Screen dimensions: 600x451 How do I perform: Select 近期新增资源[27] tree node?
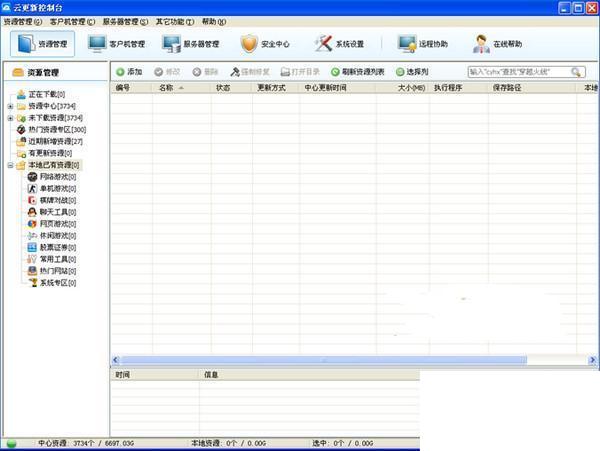click(55, 142)
